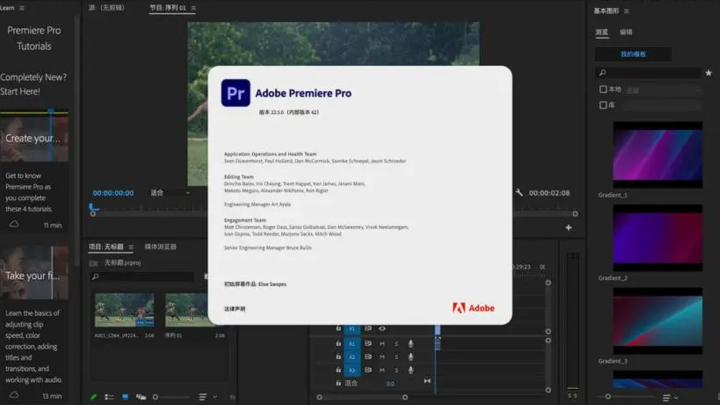This screenshot has width=720, height=405.
Task: Select the Gradient_1 template thumbnail
Action: [x=658, y=155]
